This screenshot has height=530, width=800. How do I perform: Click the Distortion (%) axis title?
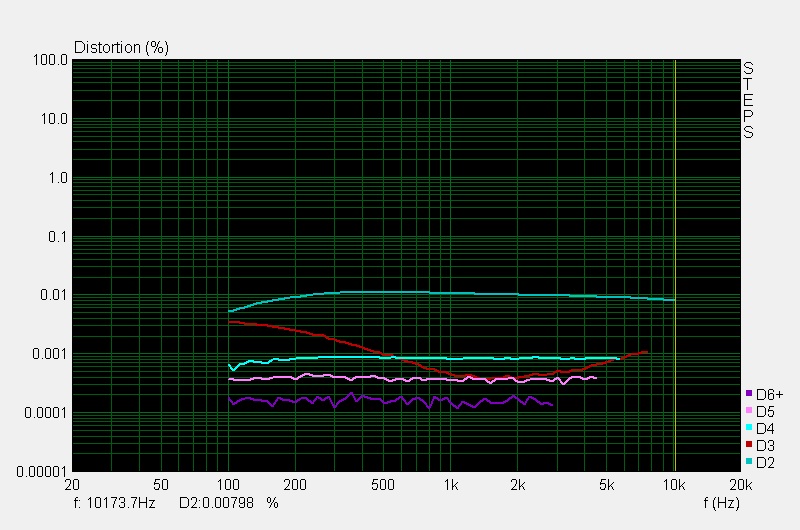[x=121, y=47]
